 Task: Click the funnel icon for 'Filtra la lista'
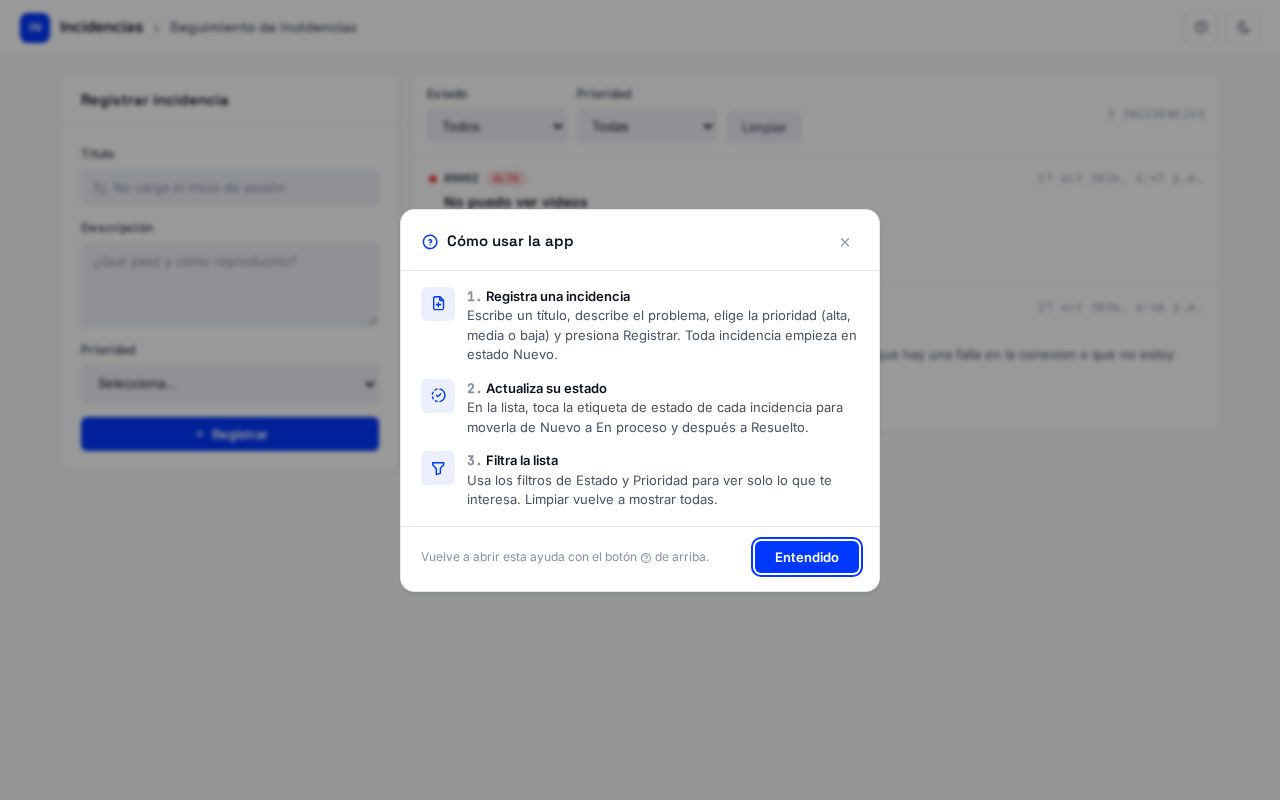(x=438, y=468)
